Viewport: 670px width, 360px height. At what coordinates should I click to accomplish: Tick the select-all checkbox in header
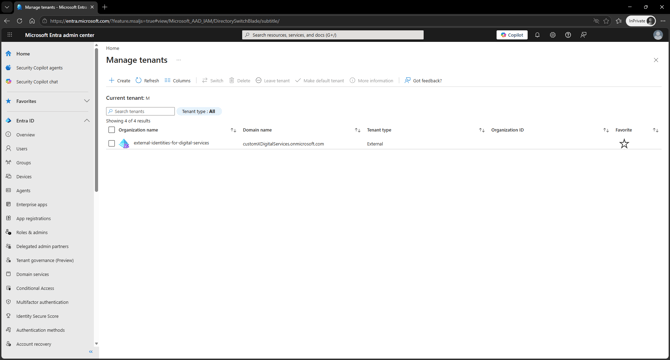click(112, 130)
